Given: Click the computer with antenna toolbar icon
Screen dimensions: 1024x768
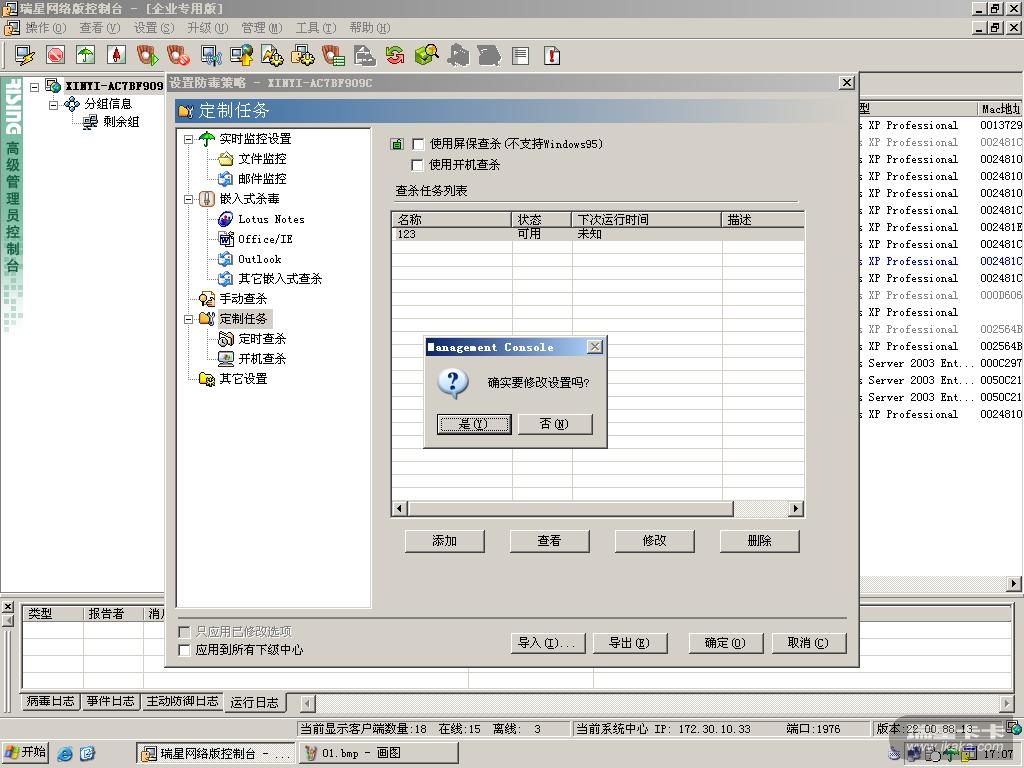Looking at the screenshot, I should [210, 56].
